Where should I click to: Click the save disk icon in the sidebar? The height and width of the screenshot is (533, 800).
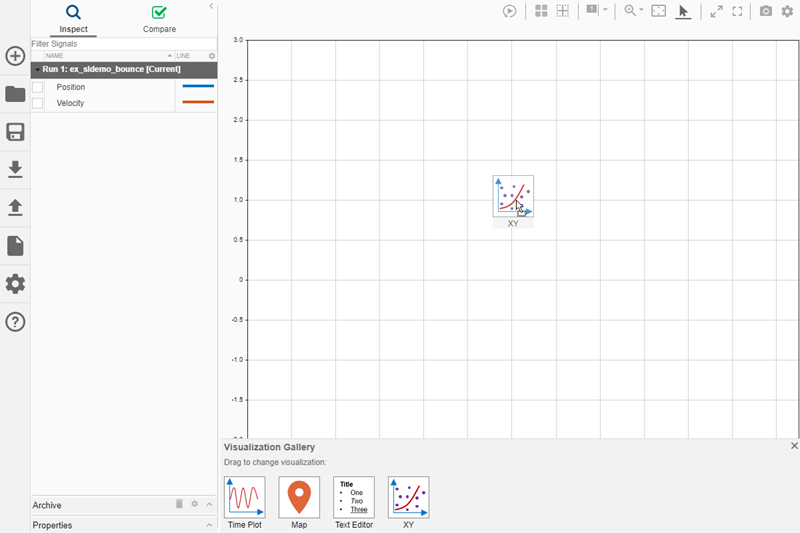pos(15,132)
